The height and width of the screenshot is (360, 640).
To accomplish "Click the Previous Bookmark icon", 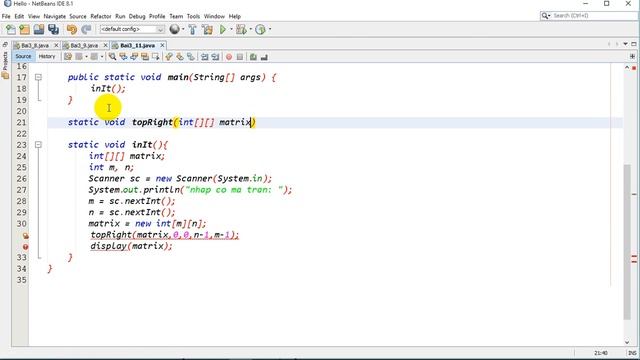I will (x=169, y=57).
